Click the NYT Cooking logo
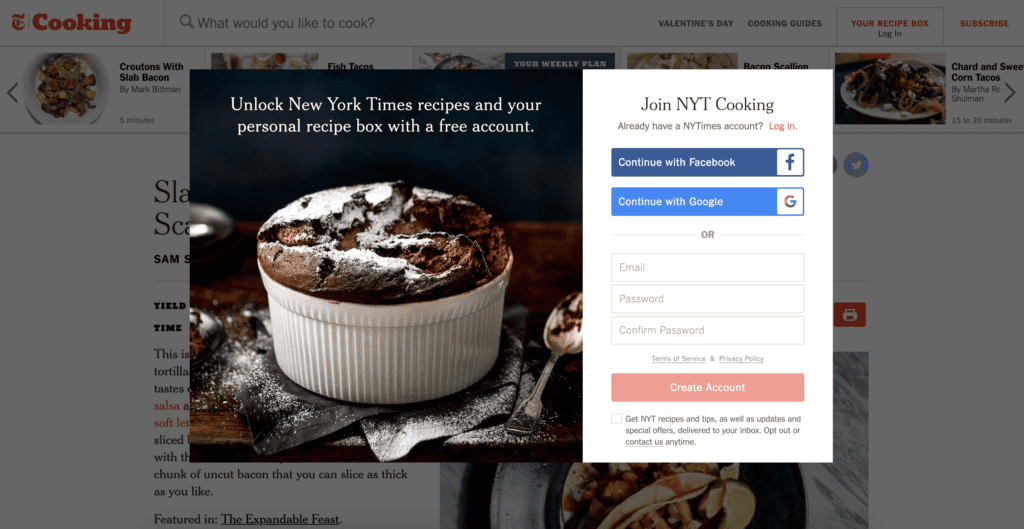The width and height of the screenshot is (1024, 529). pyautogui.click(x=71, y=23)
